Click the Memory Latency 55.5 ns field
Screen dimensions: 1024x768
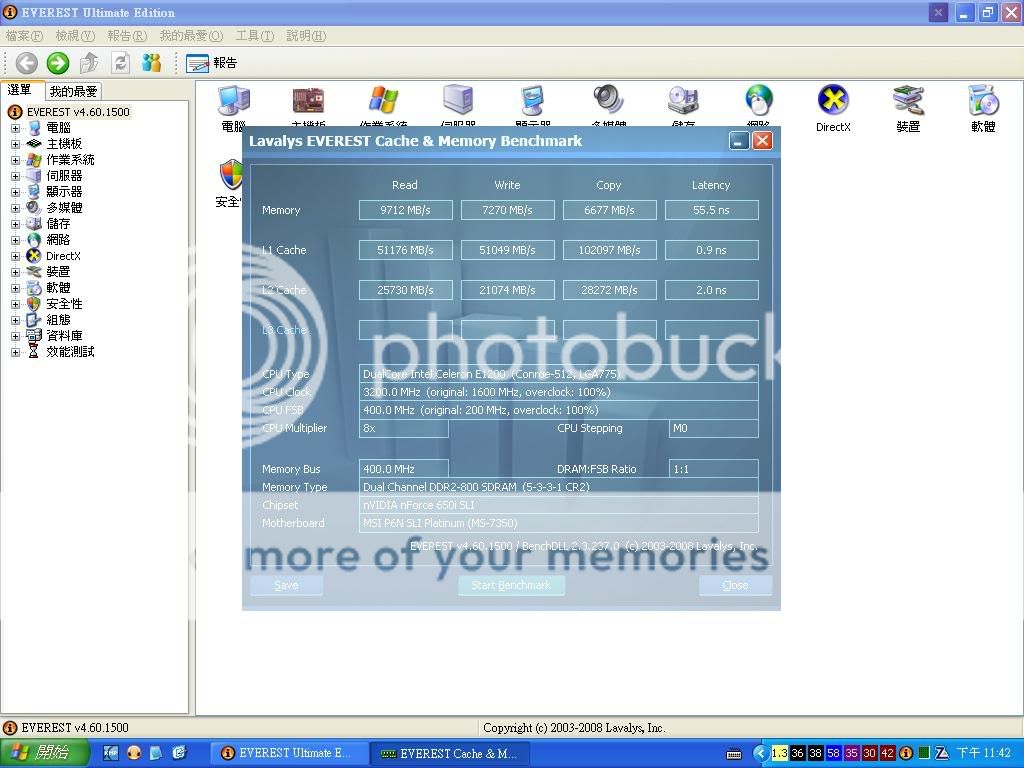[x=711, y=210]
